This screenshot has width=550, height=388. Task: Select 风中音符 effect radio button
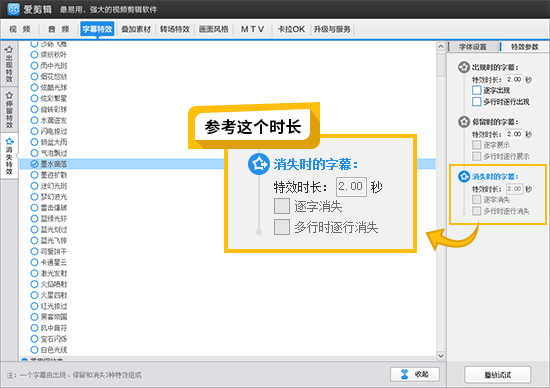coord(34,328)
